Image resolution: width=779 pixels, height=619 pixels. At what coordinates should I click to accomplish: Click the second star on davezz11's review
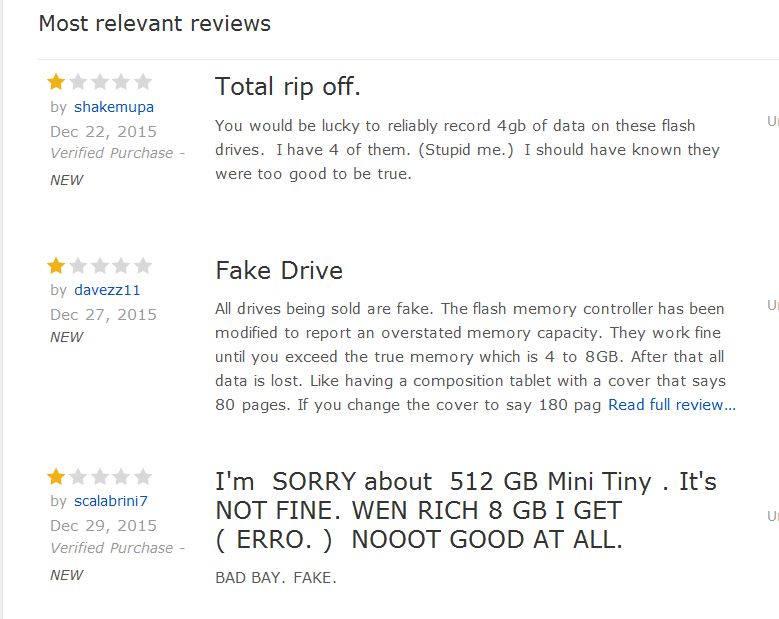[78, 266]
